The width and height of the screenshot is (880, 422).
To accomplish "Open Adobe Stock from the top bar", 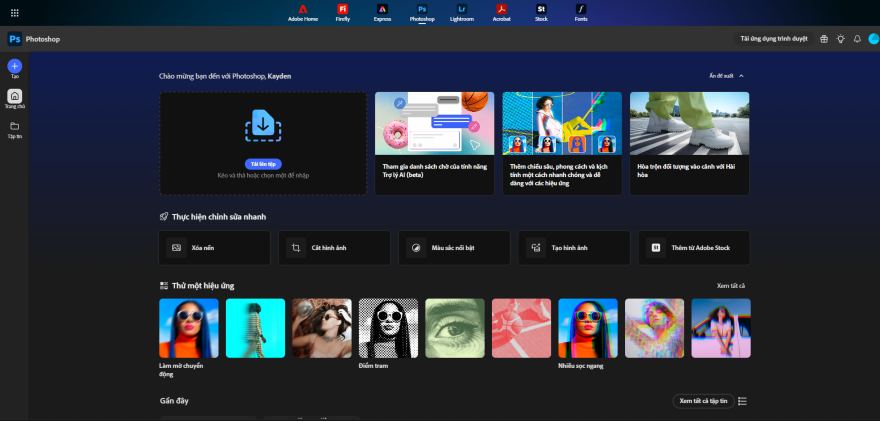I will tap(541, 13).
